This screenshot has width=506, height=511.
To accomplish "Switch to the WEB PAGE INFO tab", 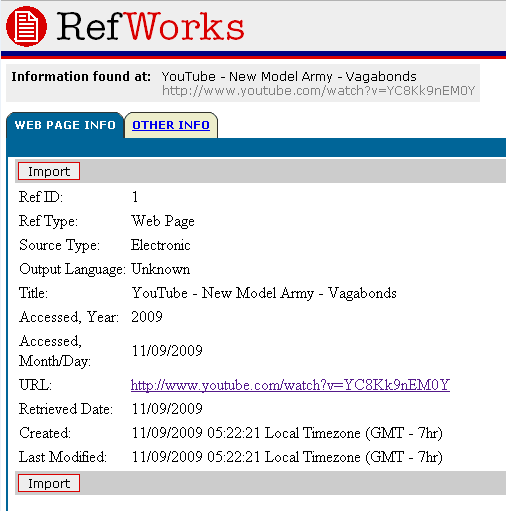I will coord(65,125).
